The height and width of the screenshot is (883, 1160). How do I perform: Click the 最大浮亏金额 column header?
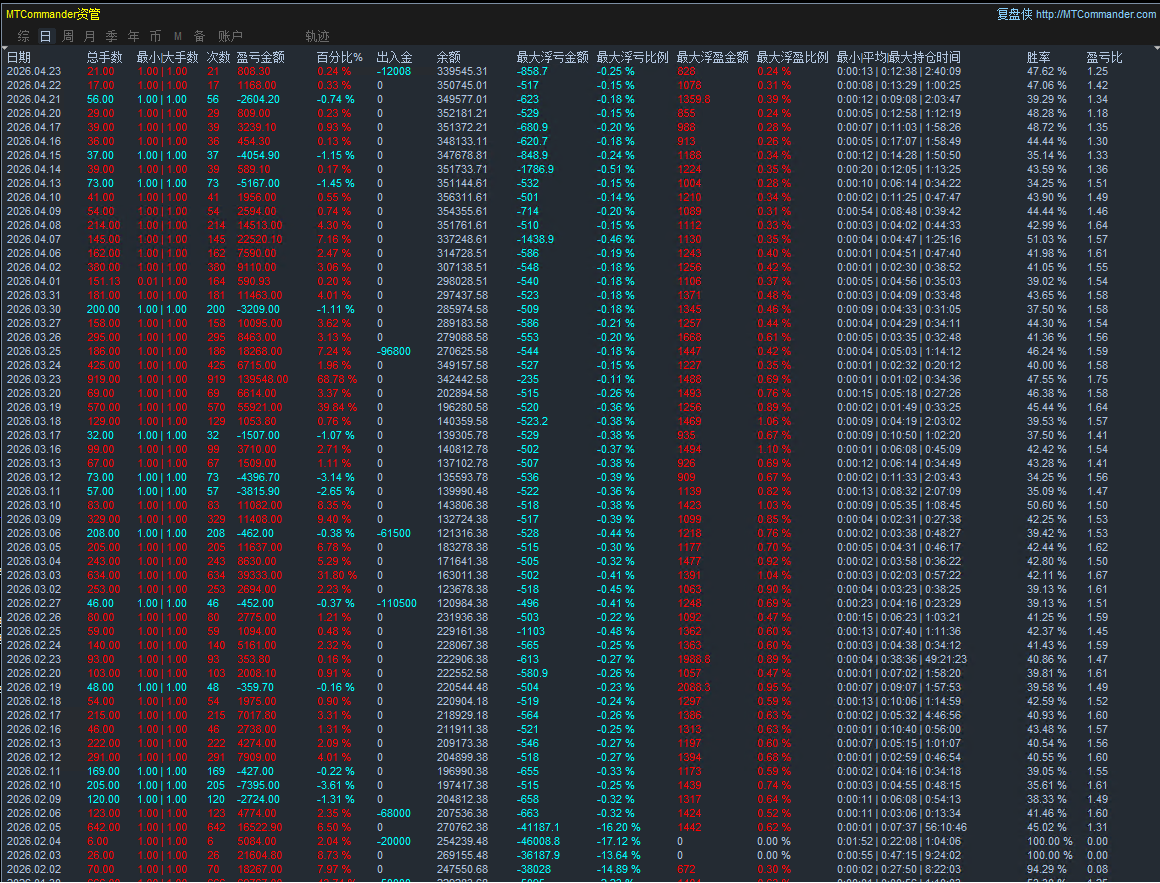point(553,57)
